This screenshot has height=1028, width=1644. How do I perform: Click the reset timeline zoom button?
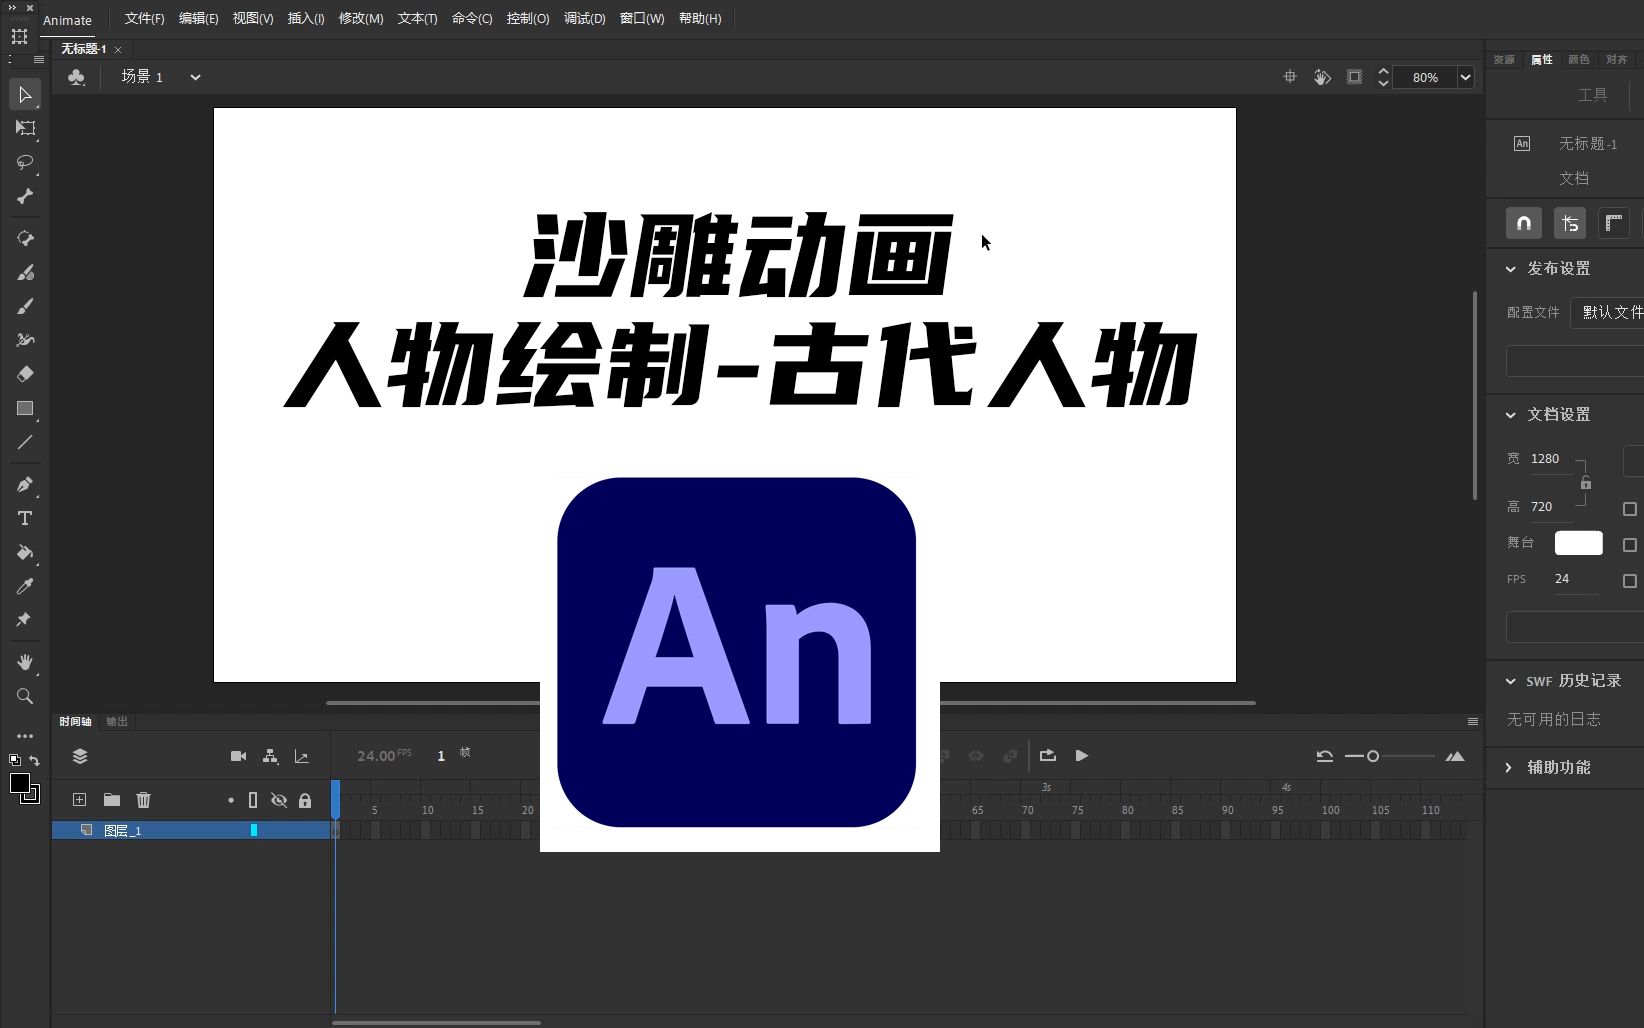coord(1325,756)
